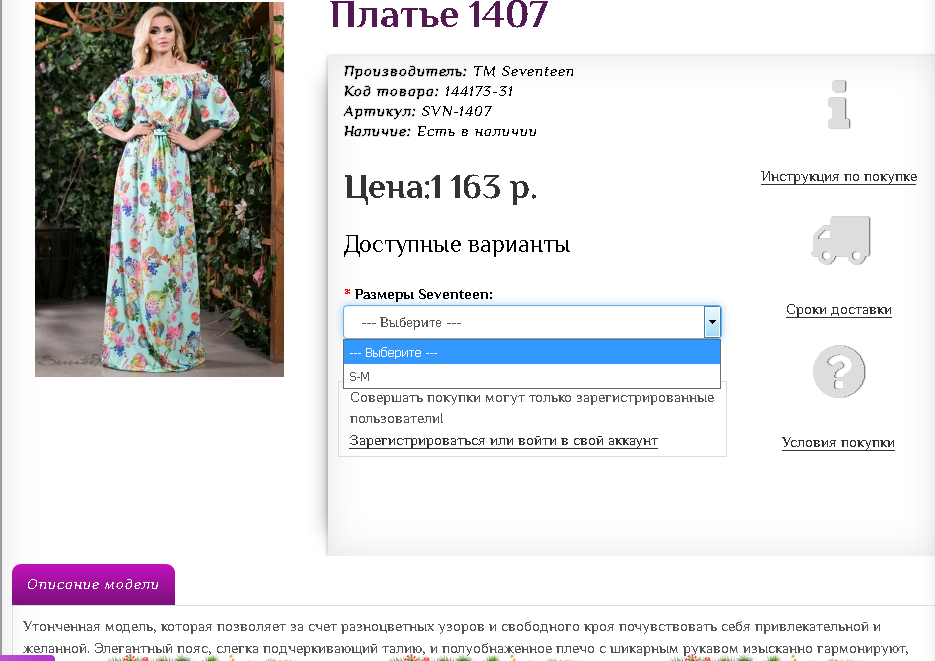
Task: Click the Производитель: TM Seventeen line
Action: pyautogui.click(x=459, y=72)
